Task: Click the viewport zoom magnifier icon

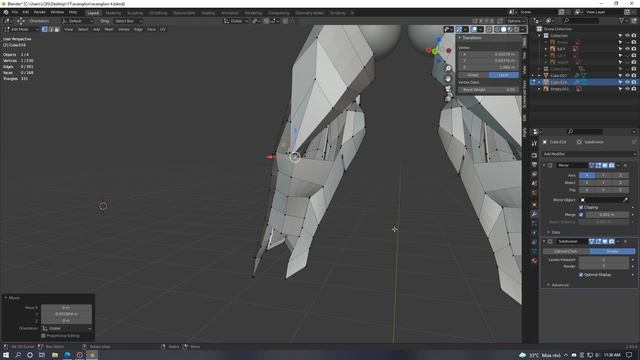Action: pyautogui.click(x=448, y=69)
